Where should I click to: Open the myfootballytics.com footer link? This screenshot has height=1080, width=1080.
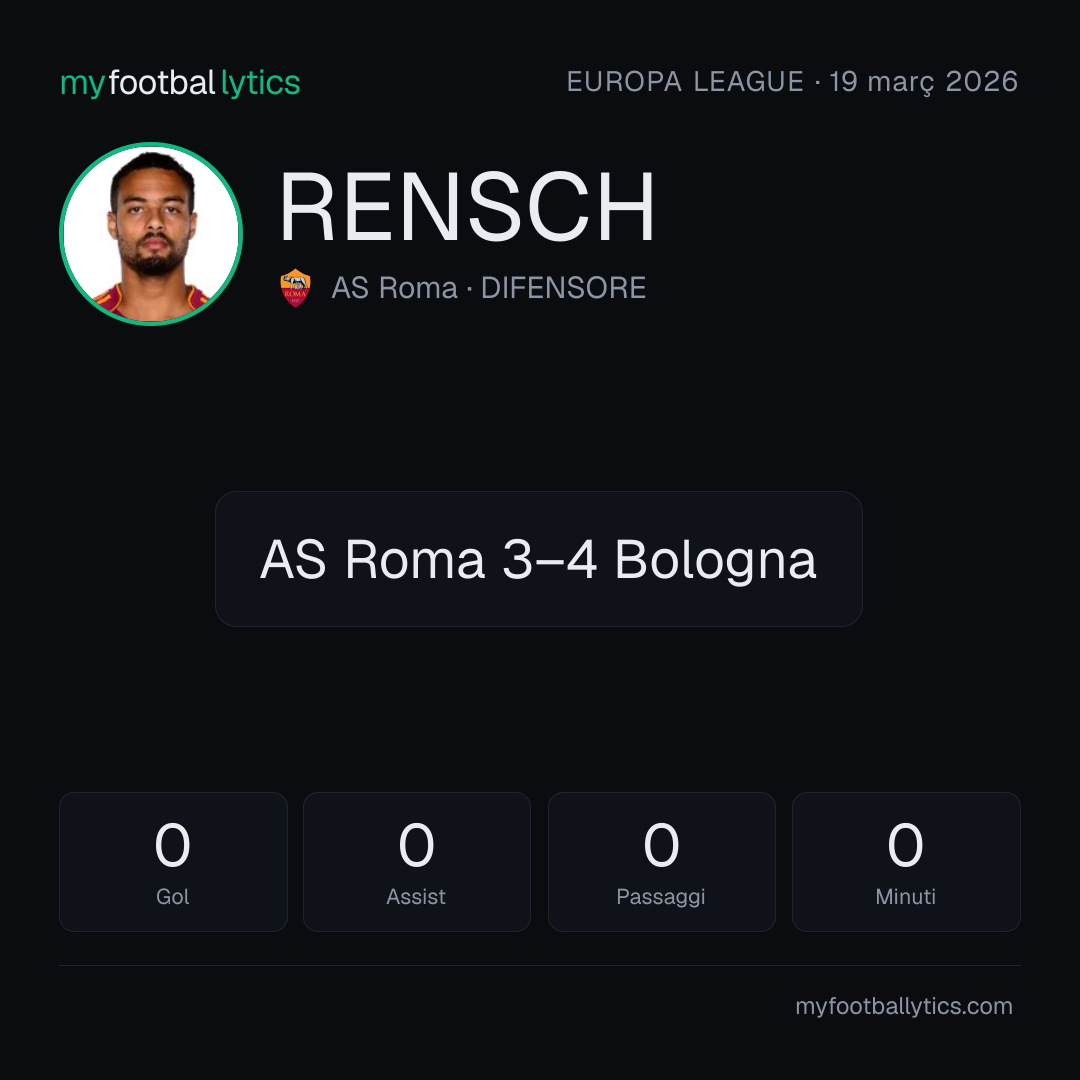tap(904, 1006)
